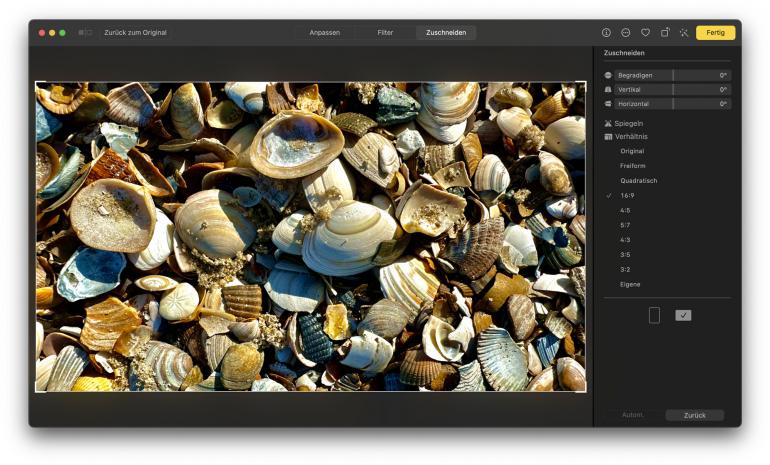The width and height of the screenshot is (770, 465).
Task: Click the Horizontal perspective icon
Action: click(x=608, y=104)
